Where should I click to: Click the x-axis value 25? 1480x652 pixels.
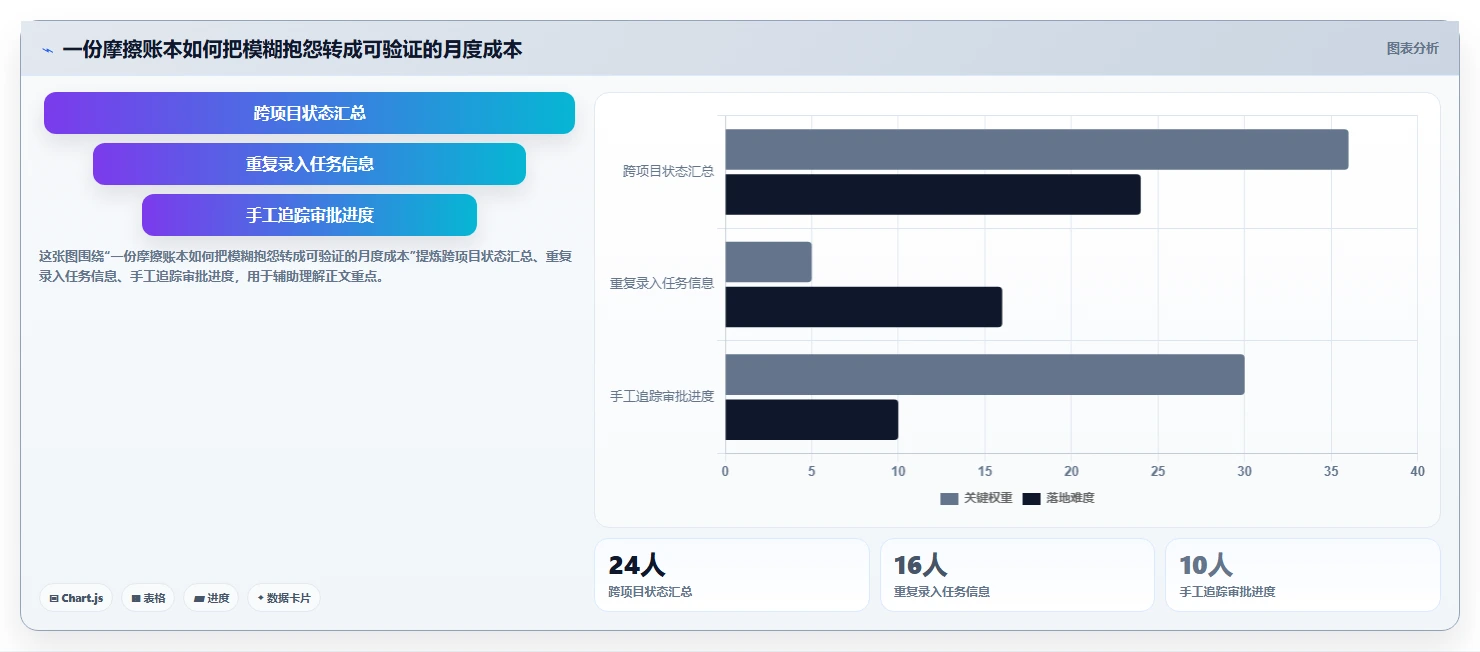[1157, 471]
